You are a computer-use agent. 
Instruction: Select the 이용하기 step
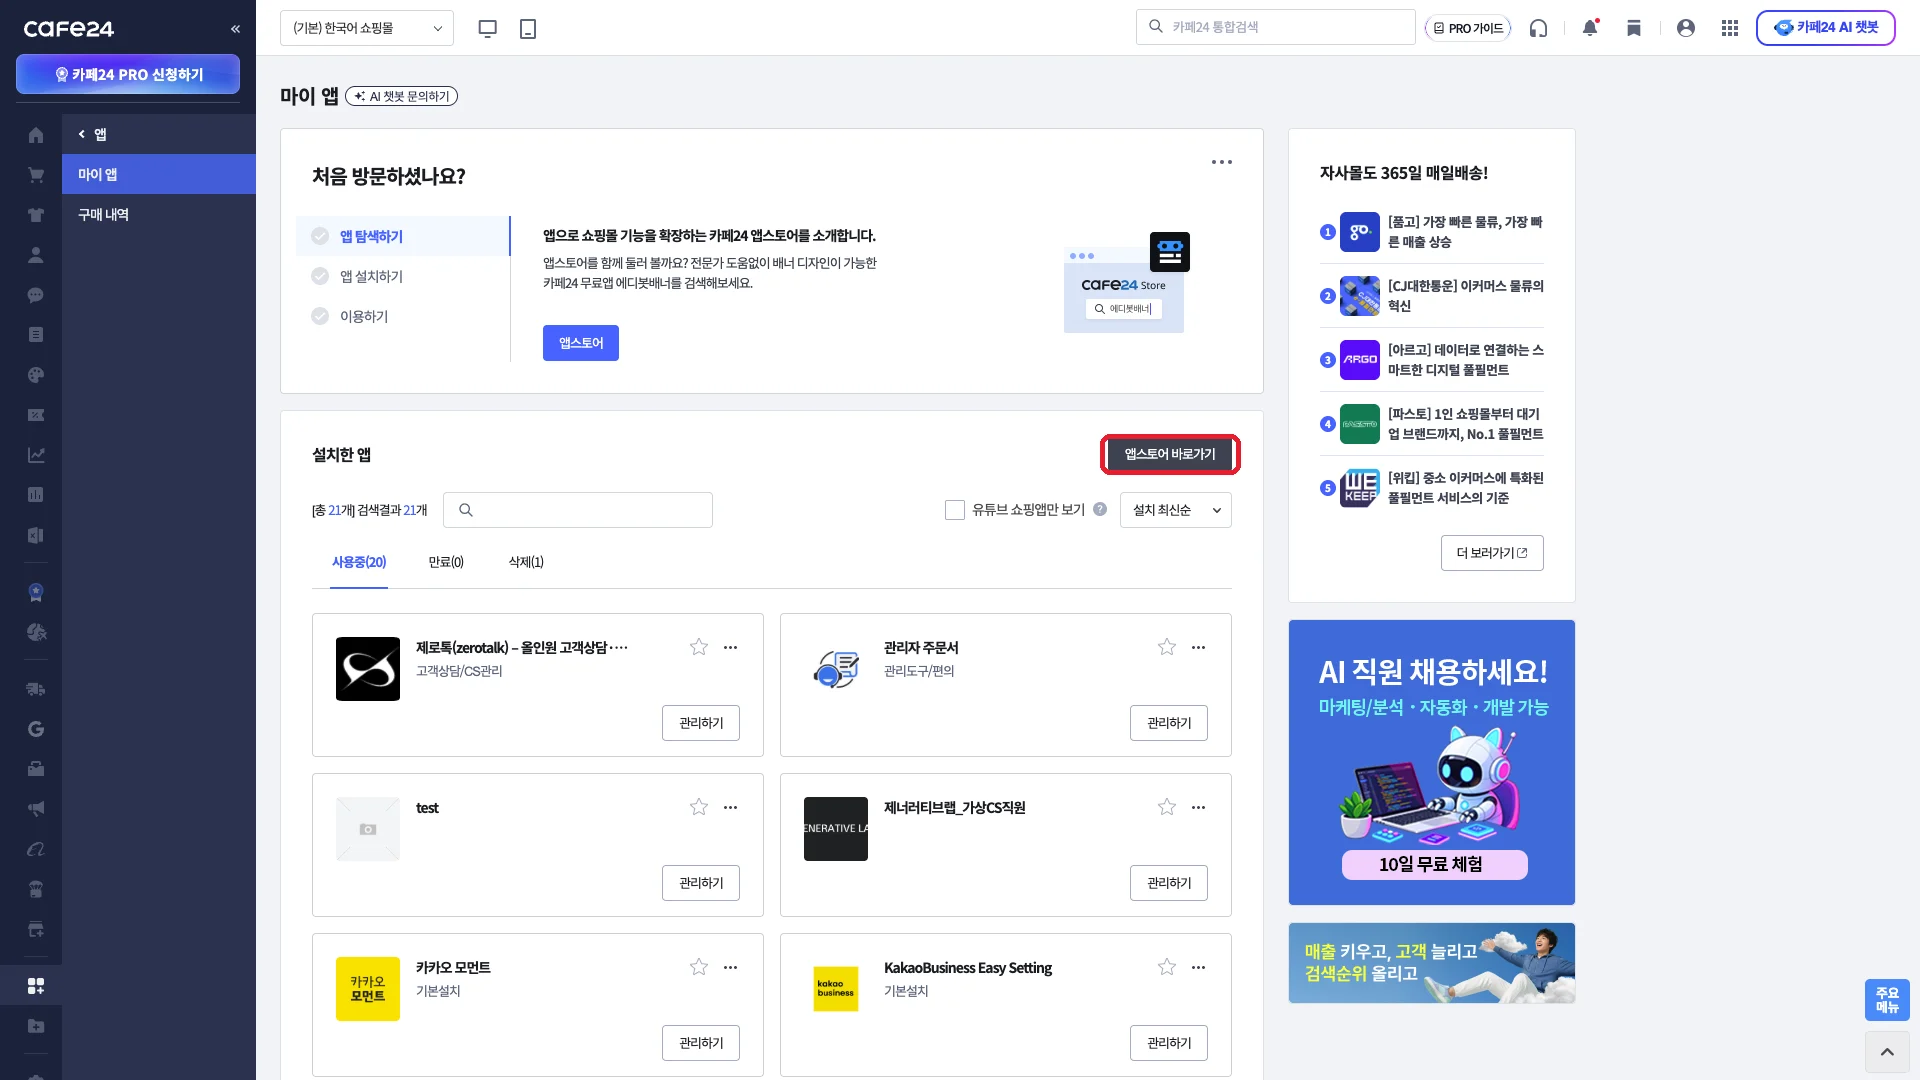tap(403, 316)
